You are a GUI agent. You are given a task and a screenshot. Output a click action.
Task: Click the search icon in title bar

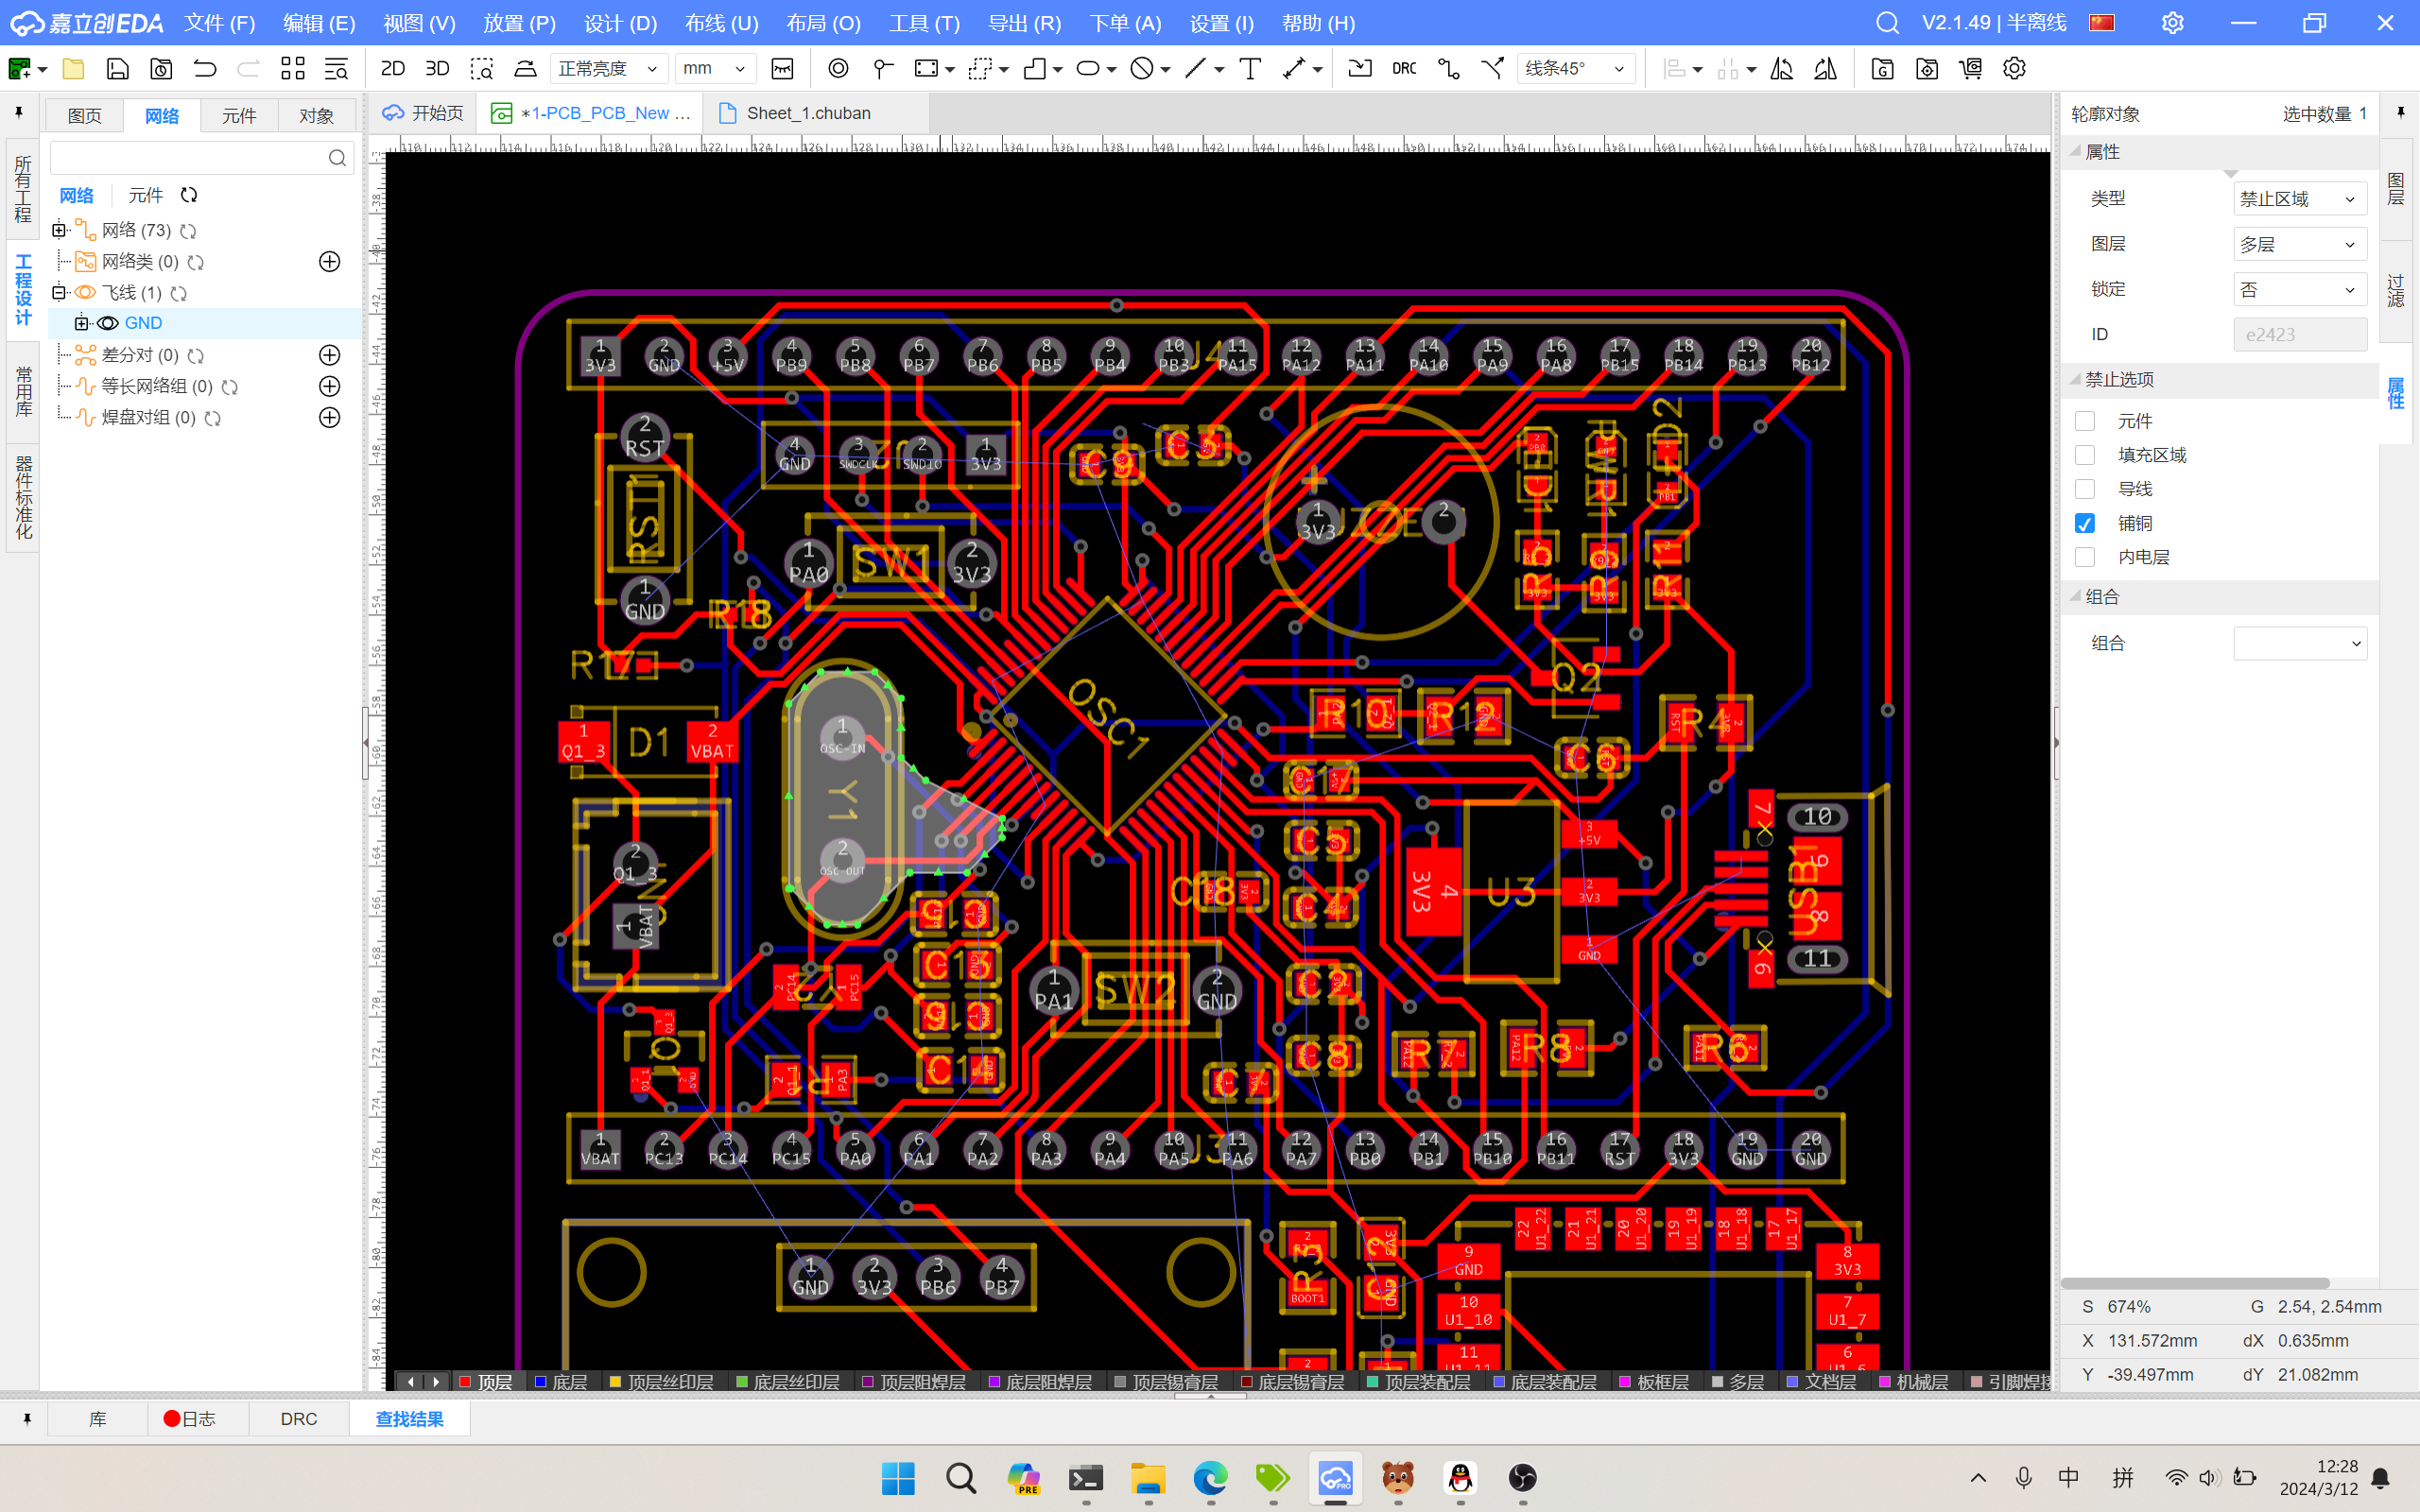1887,23
